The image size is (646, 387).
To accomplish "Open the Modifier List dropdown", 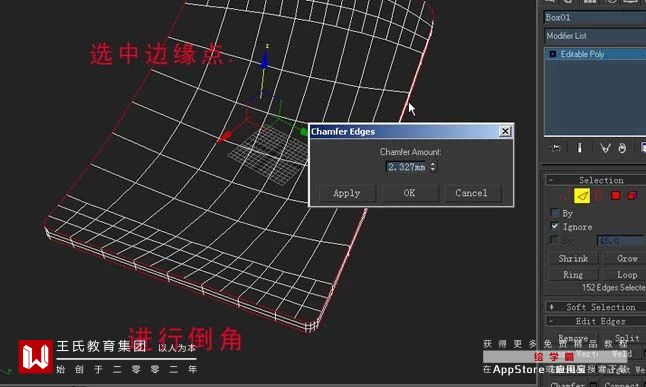I will [x=595, y=36].
